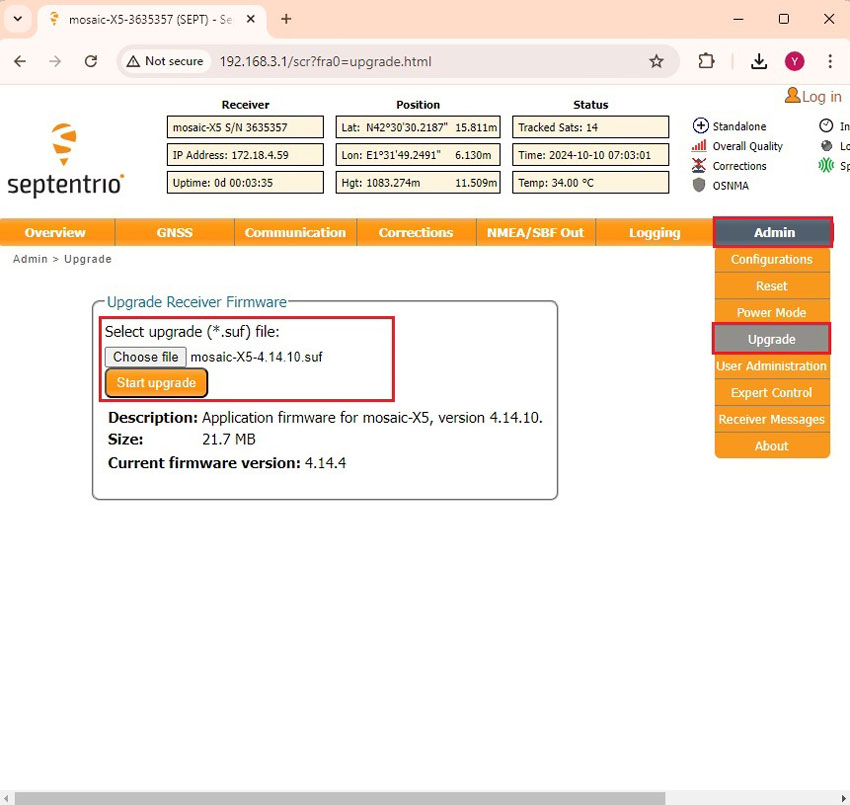850x805 pixels.
Task: Click the OSNMA shield icon
Action: point(700,185)
